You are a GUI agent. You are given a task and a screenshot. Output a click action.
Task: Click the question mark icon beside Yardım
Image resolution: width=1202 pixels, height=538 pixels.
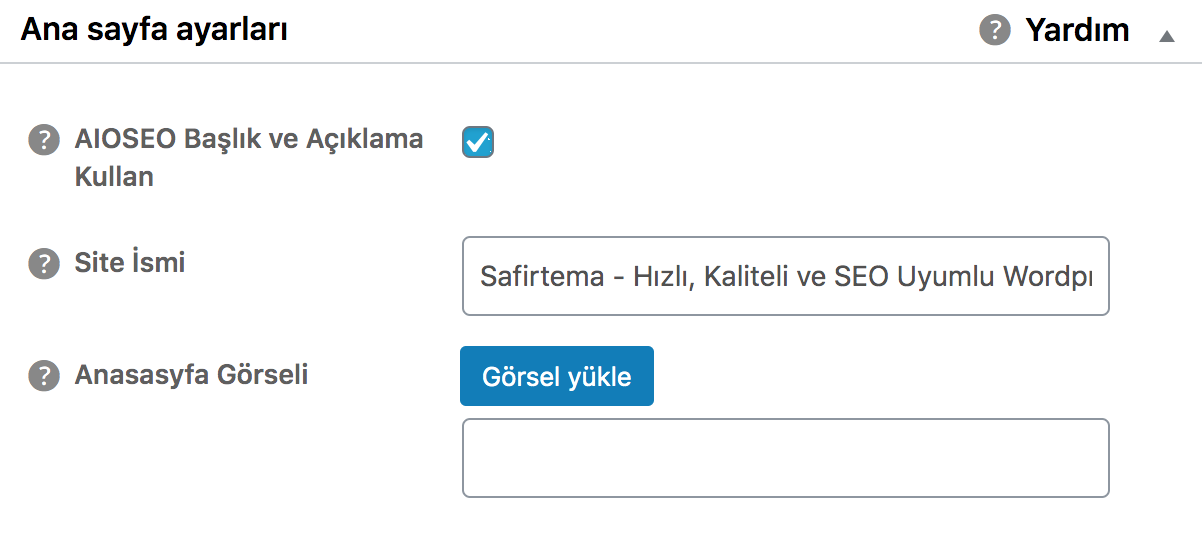coord(994,30)
